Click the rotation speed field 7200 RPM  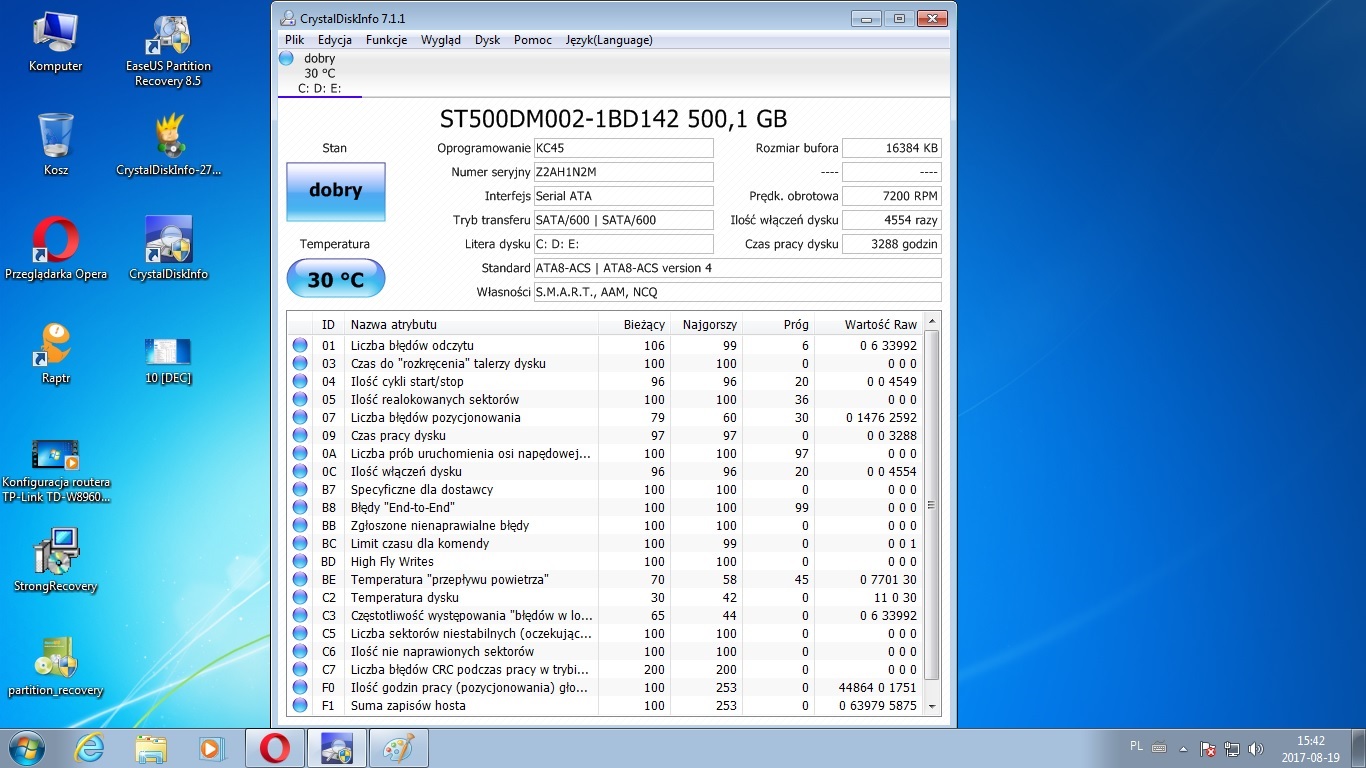tap(892, 196)
